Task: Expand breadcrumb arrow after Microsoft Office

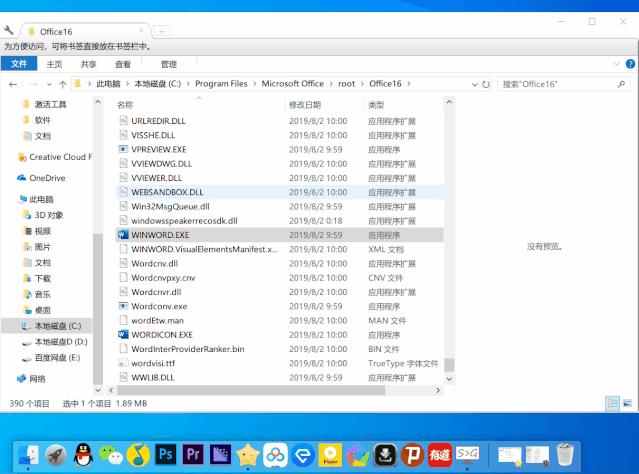Action: (331, 84)
